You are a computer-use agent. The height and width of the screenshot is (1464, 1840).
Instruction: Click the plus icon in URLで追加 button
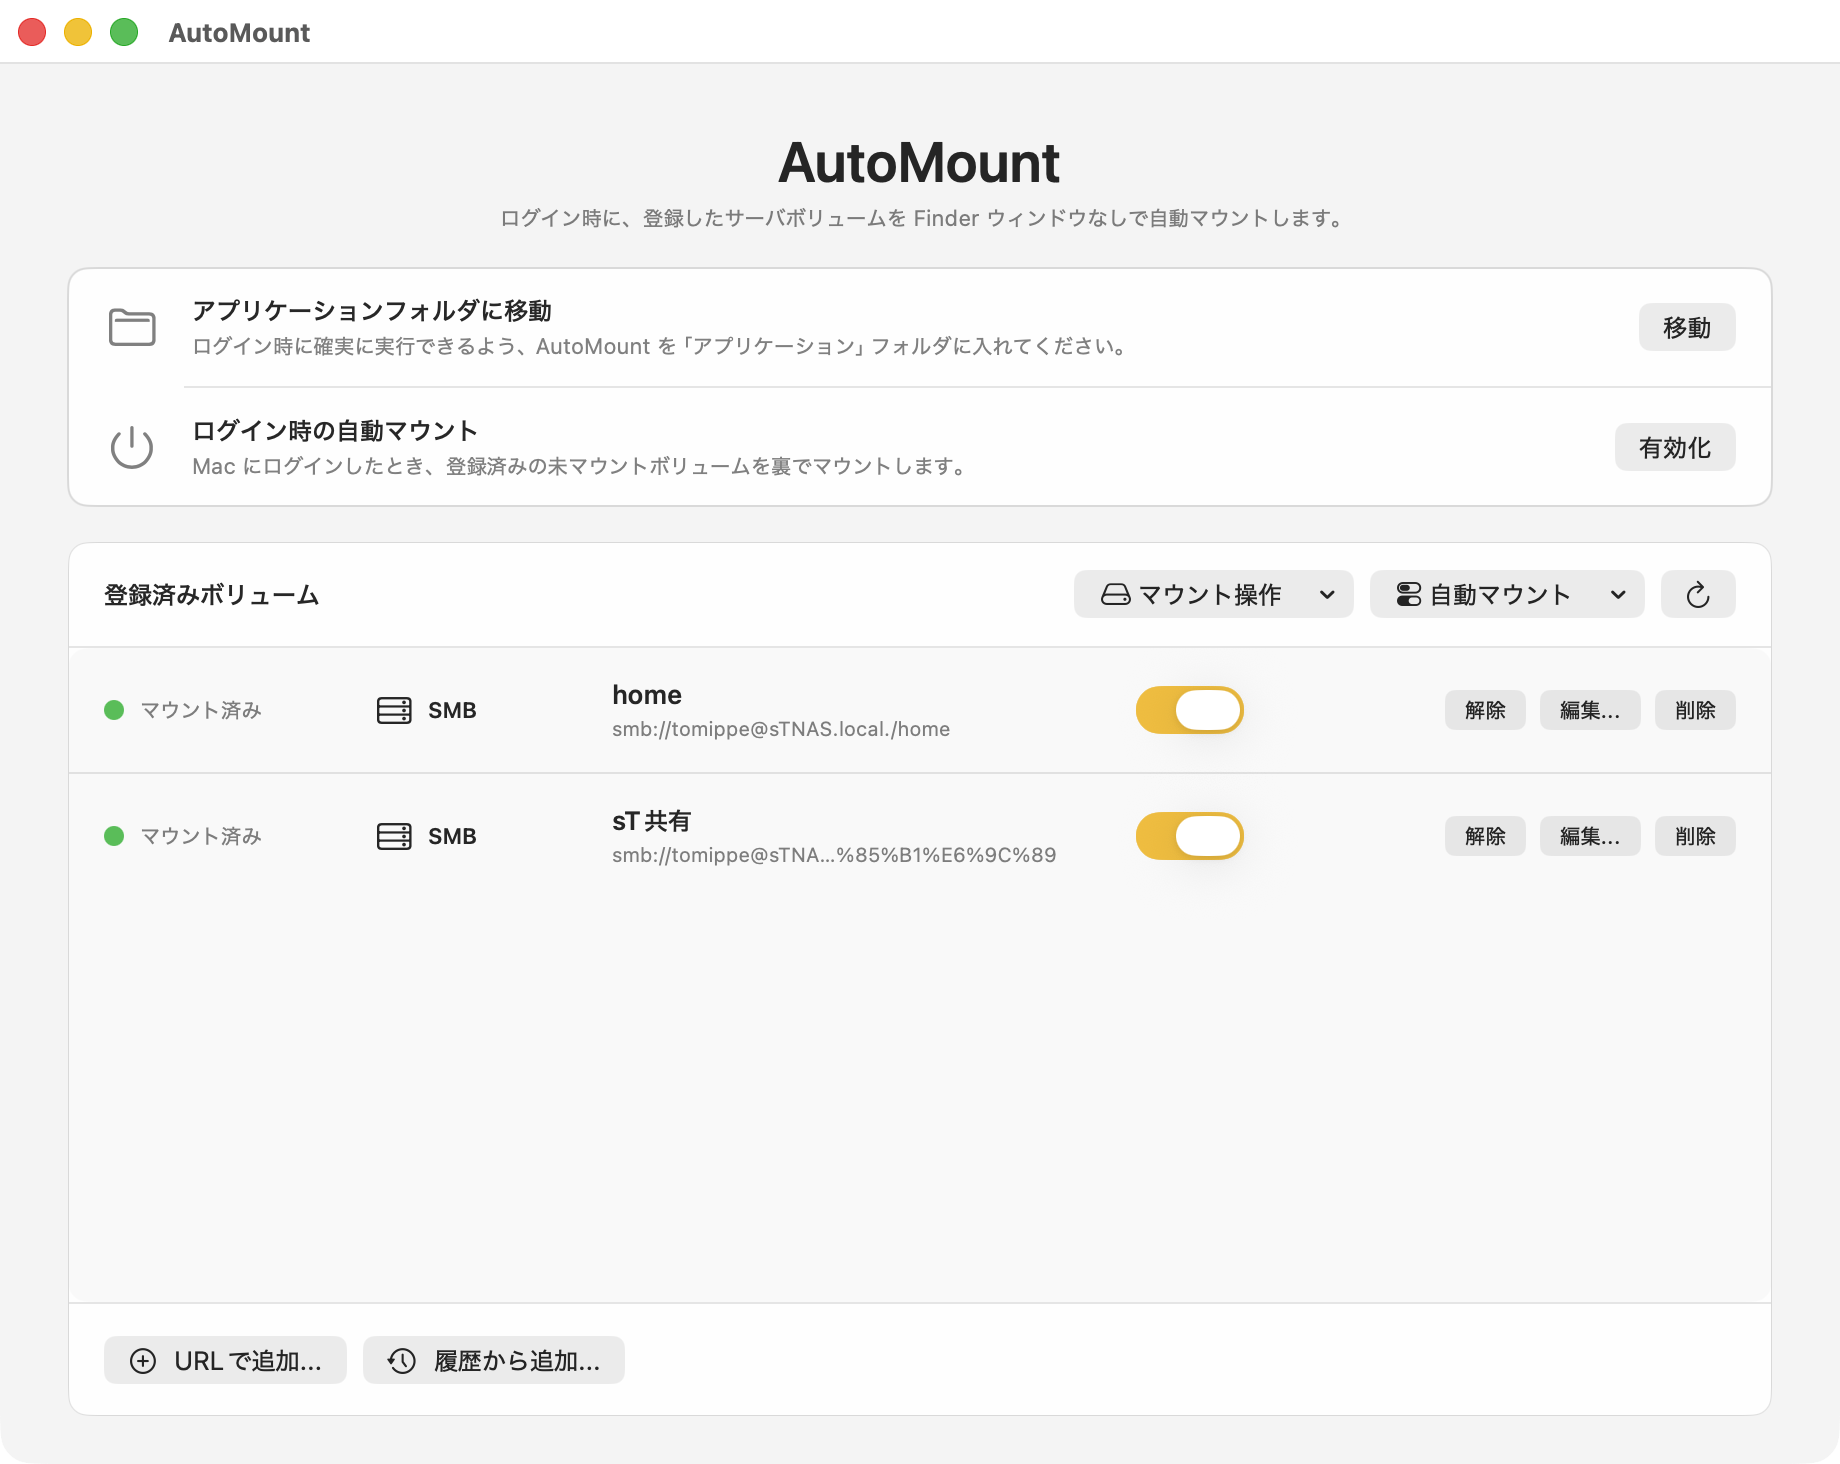pyautogui.click(x=143, y=1361)
